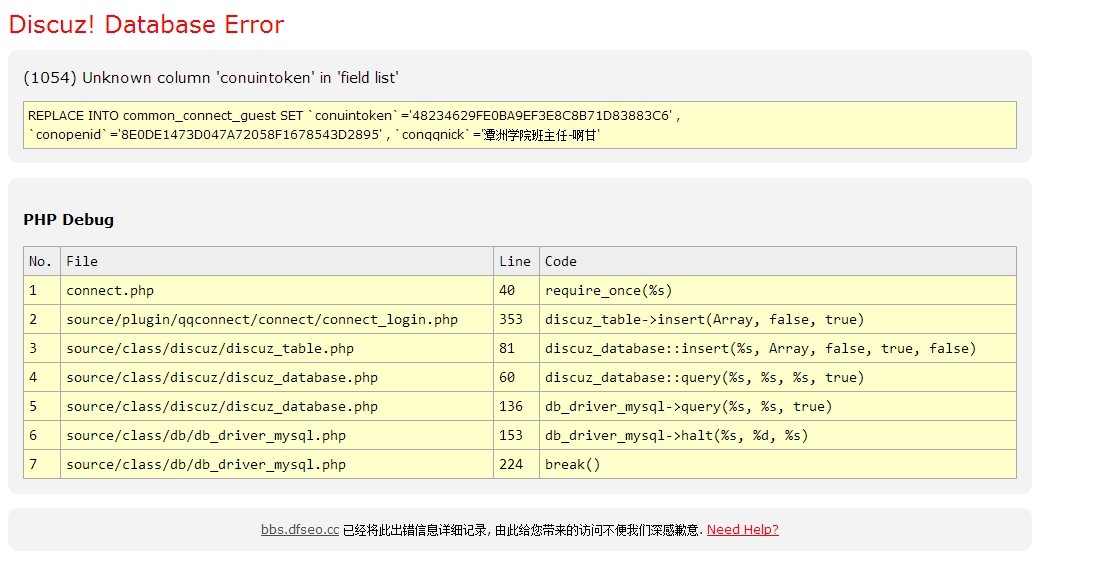Open the Need Help? link
This screenshot has height=571, width=1093.
742,530
